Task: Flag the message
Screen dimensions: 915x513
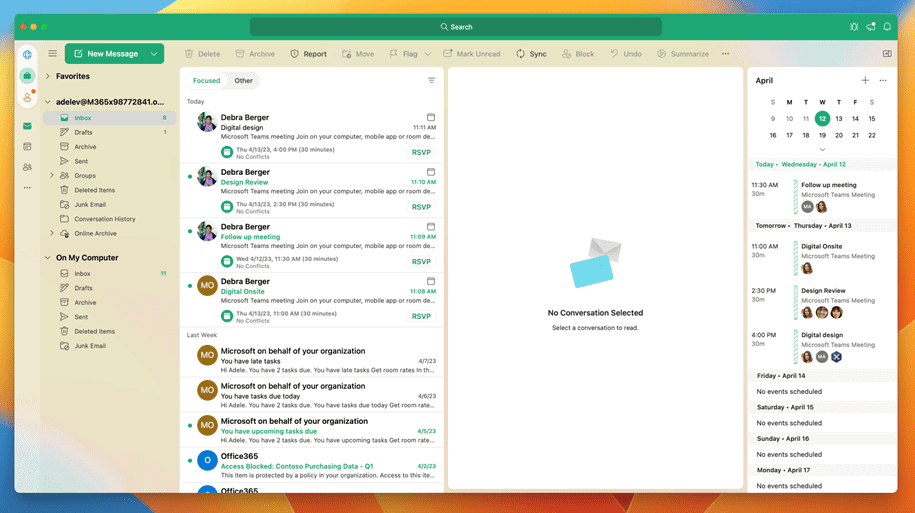Action: (x=403, y=54)
